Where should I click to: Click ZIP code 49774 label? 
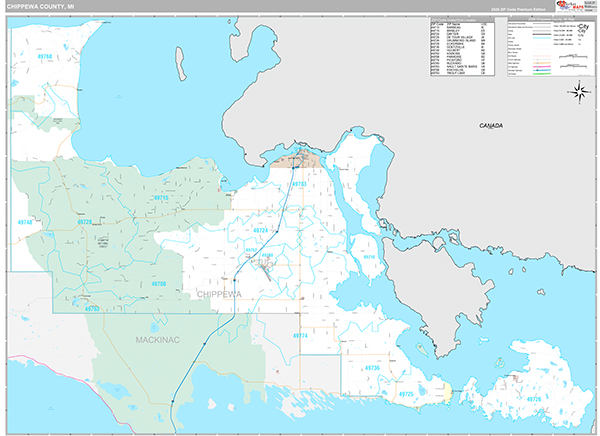[x=300, y=335]
